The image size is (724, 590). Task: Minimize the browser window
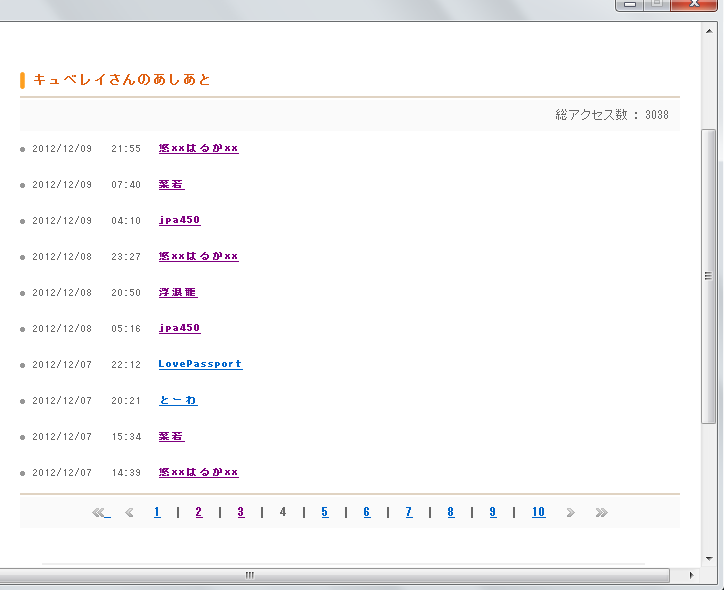(x=629, y=5)
